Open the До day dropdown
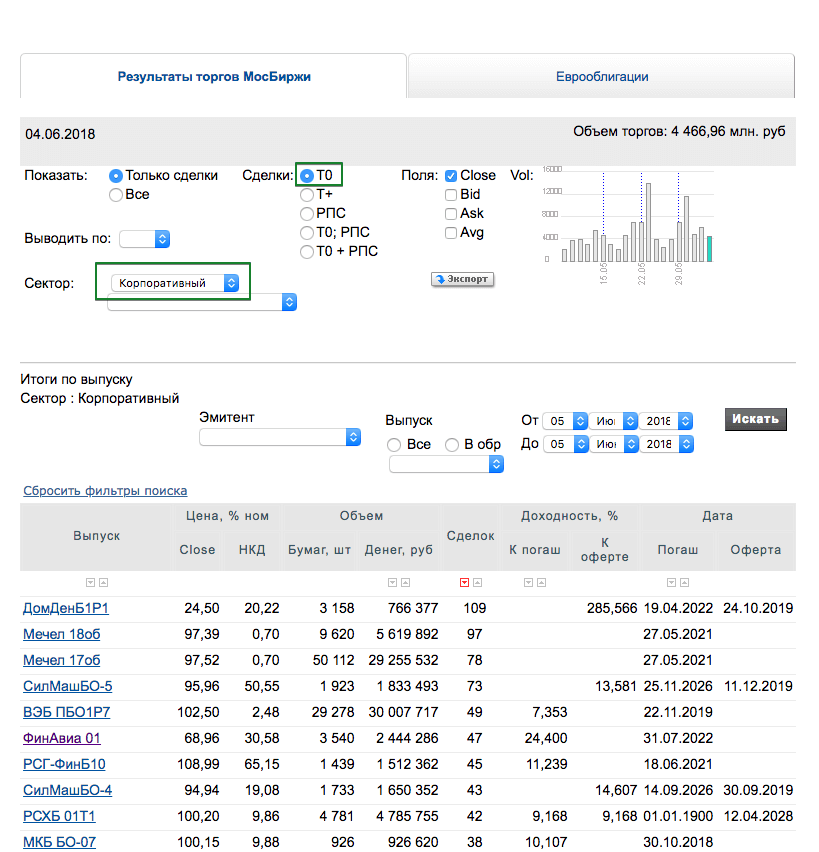819x852 pixels. coord(565,444)
